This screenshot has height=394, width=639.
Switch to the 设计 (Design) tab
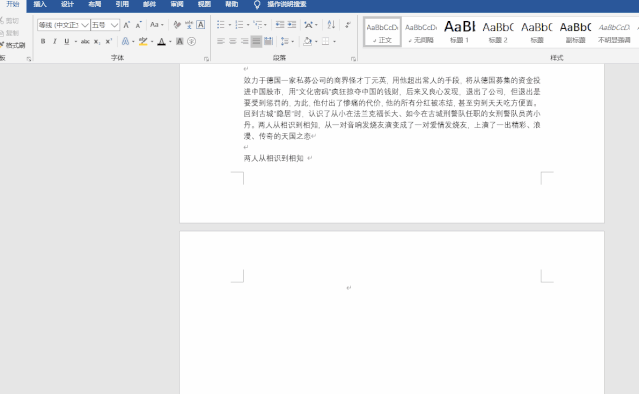[x=67, y=4]
